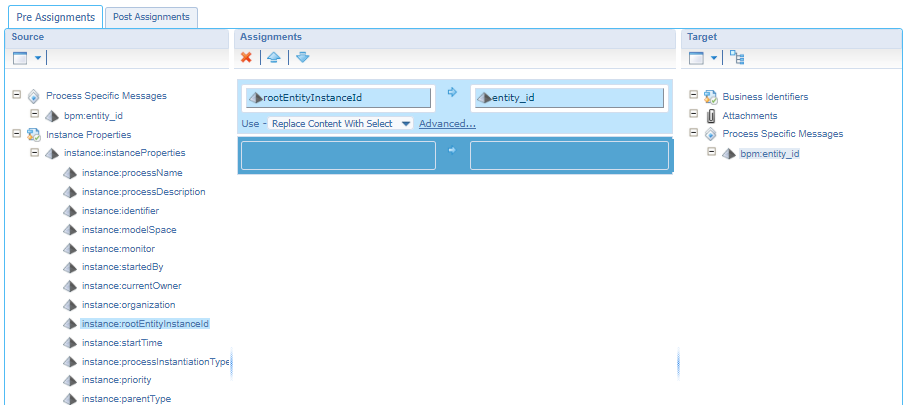
Task: Select instance:startTime in Source tree
Action: (122, 343)
